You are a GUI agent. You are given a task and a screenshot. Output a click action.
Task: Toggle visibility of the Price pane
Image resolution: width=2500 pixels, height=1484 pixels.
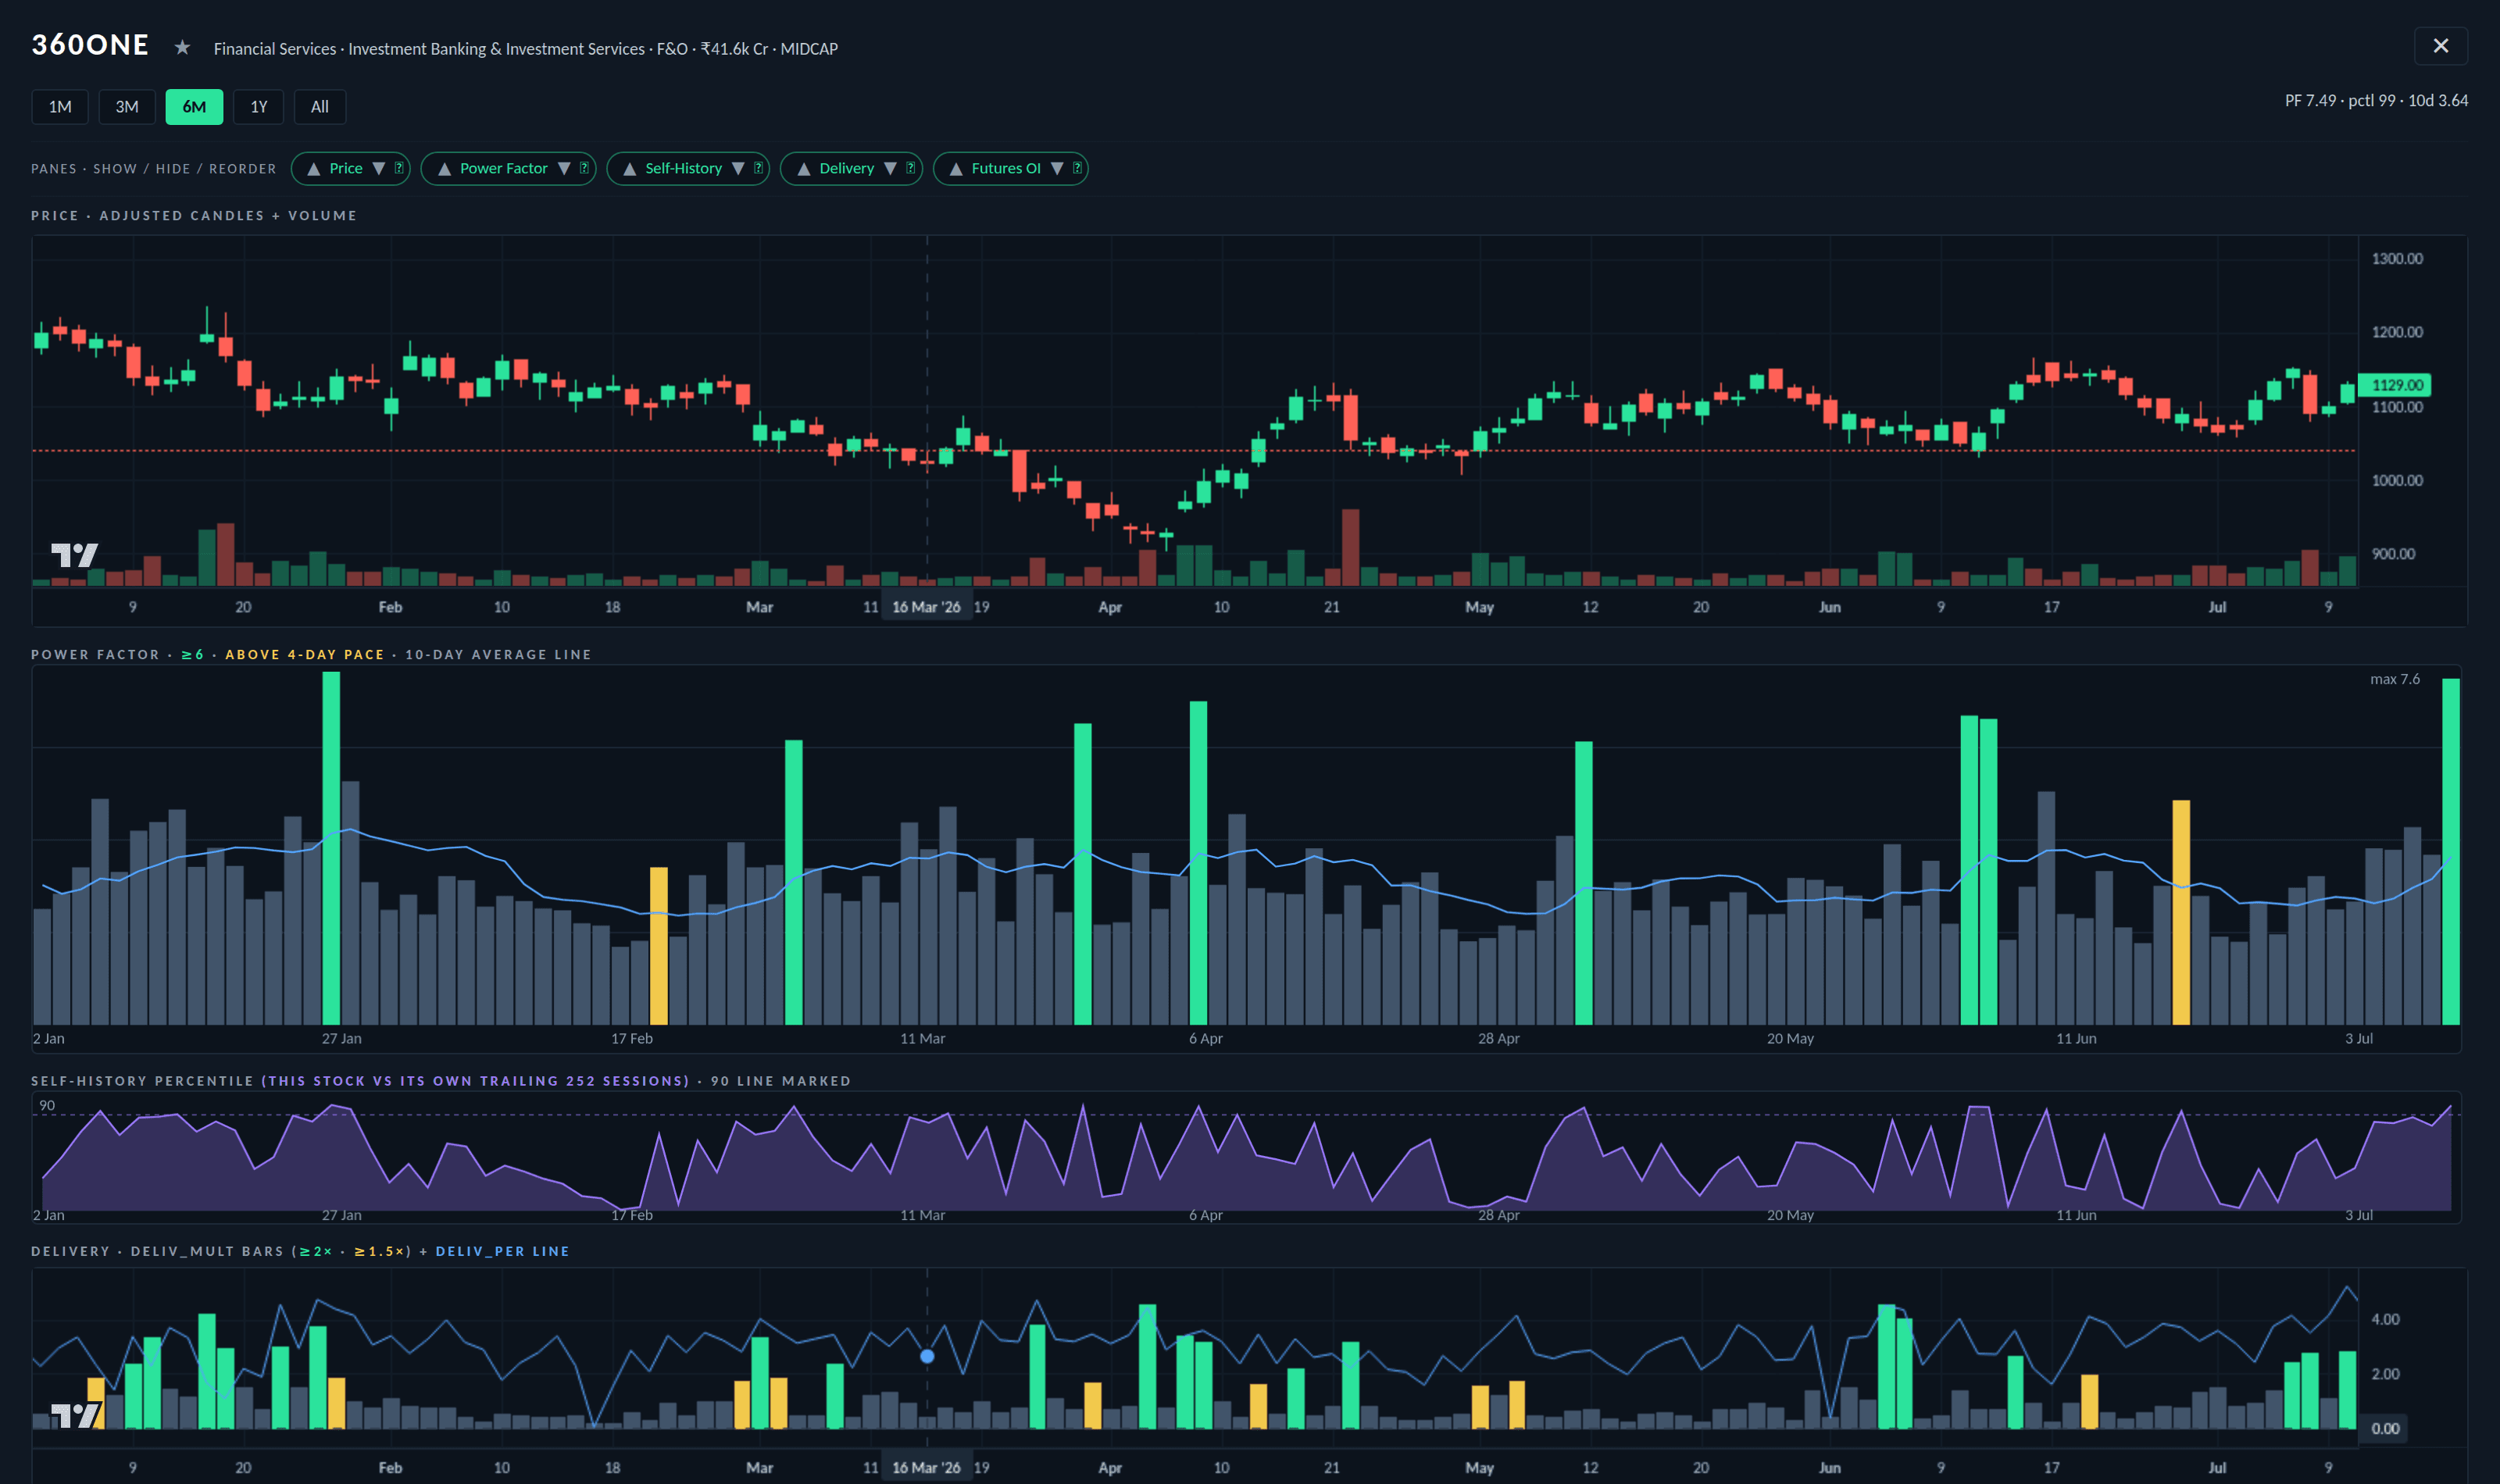click(x=346, y=168)
